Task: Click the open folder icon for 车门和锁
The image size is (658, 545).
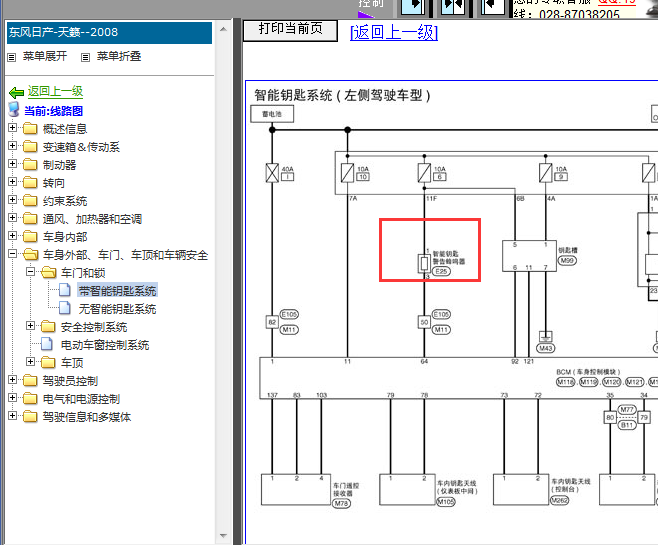Action: pos(49,273)
